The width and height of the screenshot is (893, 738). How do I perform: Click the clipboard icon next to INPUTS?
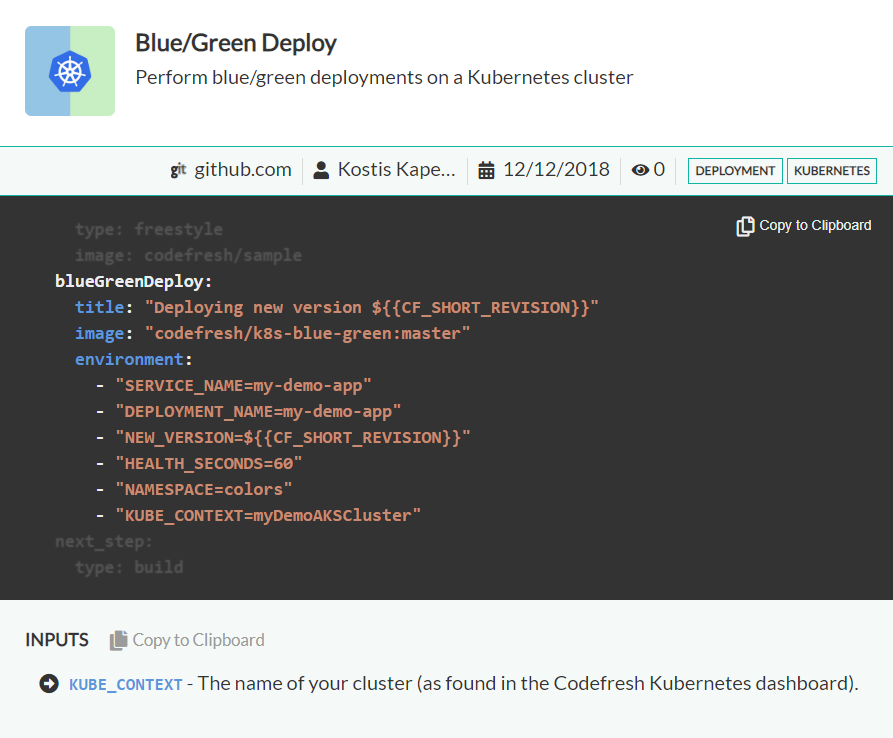click(x=119, y=640)
